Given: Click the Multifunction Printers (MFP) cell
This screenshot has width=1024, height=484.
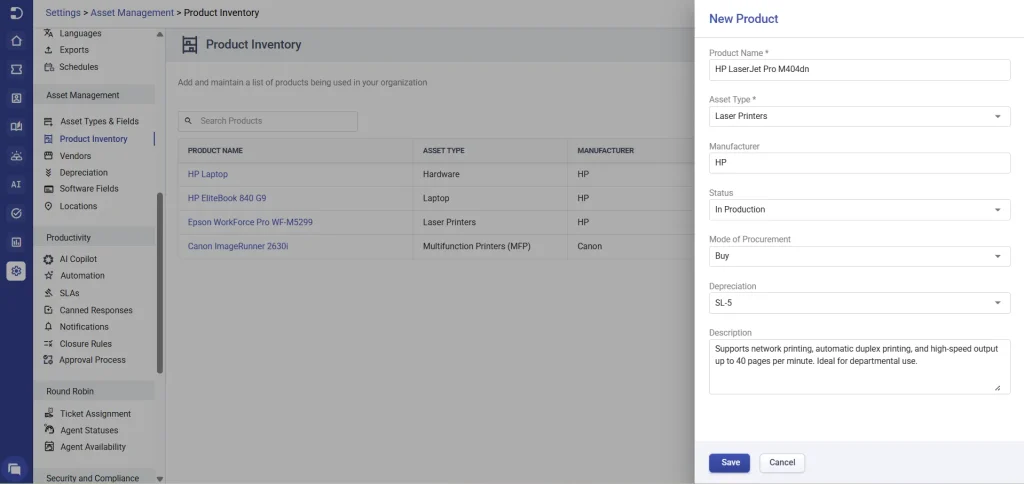Looking at the screenshot, I should pos(476,246).
